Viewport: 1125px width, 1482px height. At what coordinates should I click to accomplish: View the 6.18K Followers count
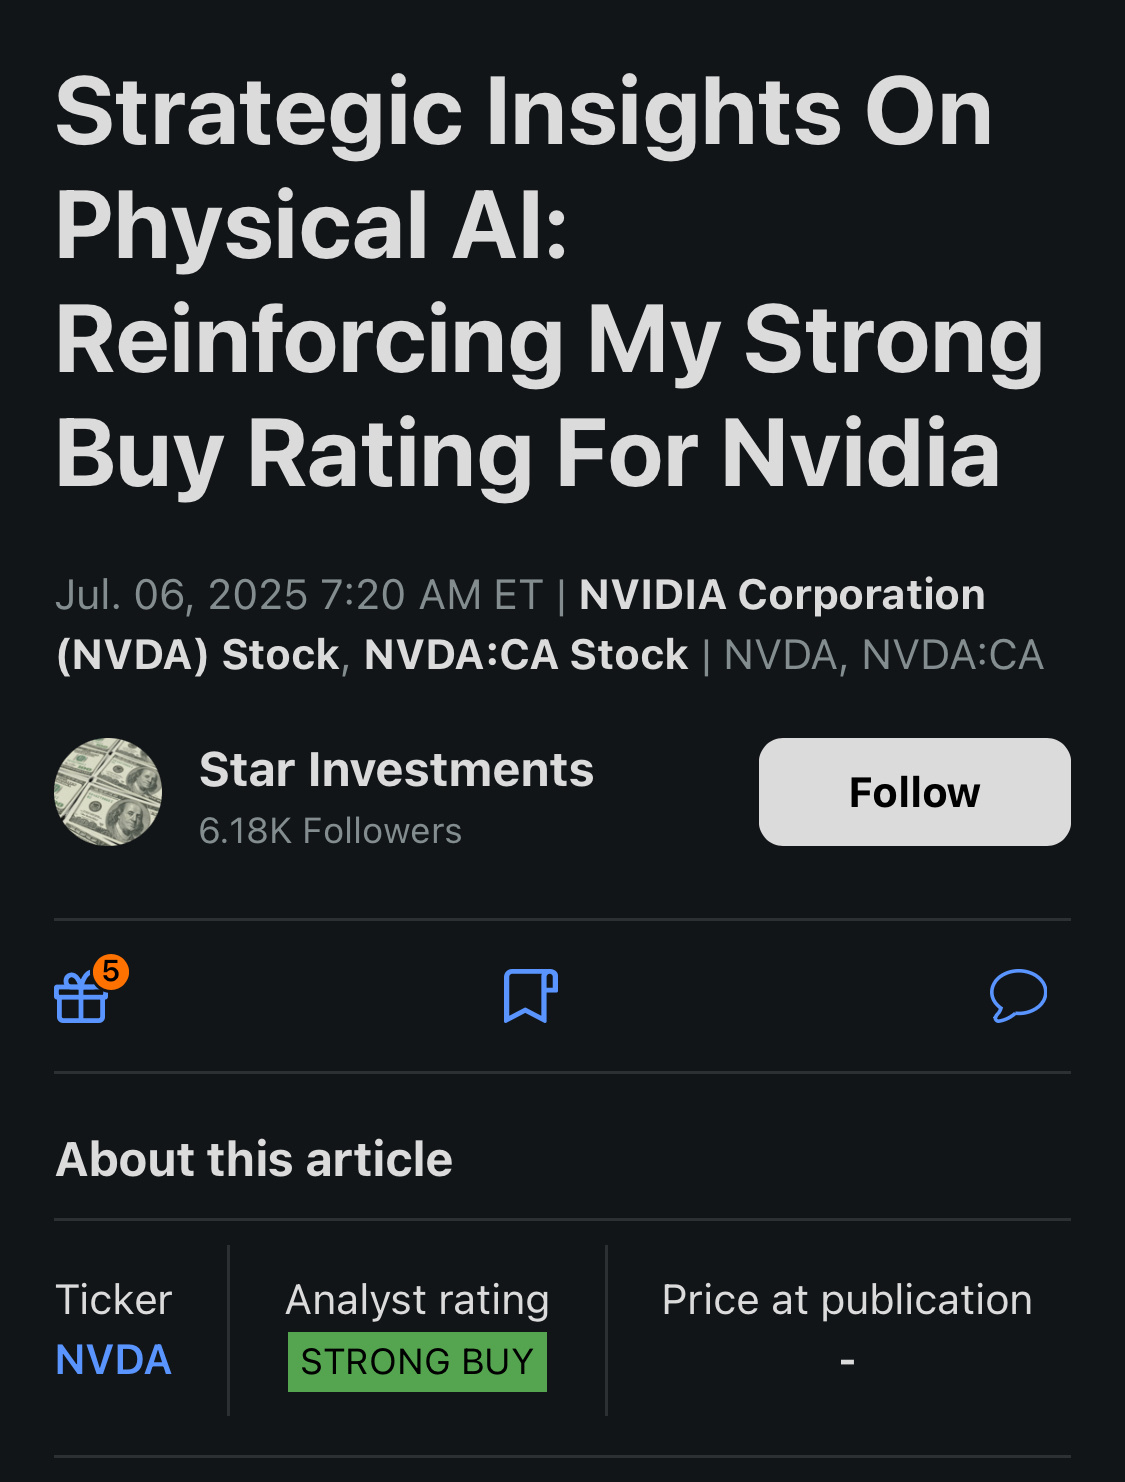click(x=331, y=831)
